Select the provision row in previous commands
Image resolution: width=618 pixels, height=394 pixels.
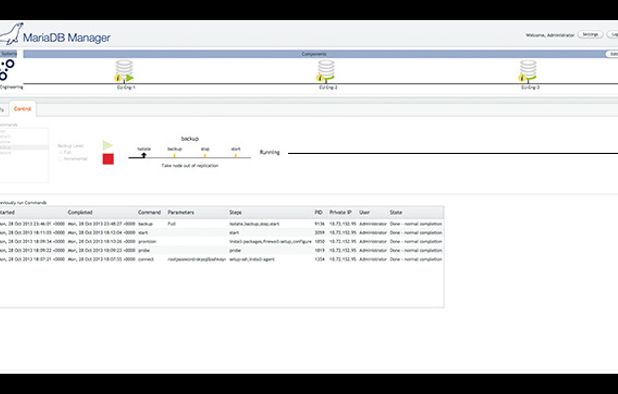pos(222,242)
